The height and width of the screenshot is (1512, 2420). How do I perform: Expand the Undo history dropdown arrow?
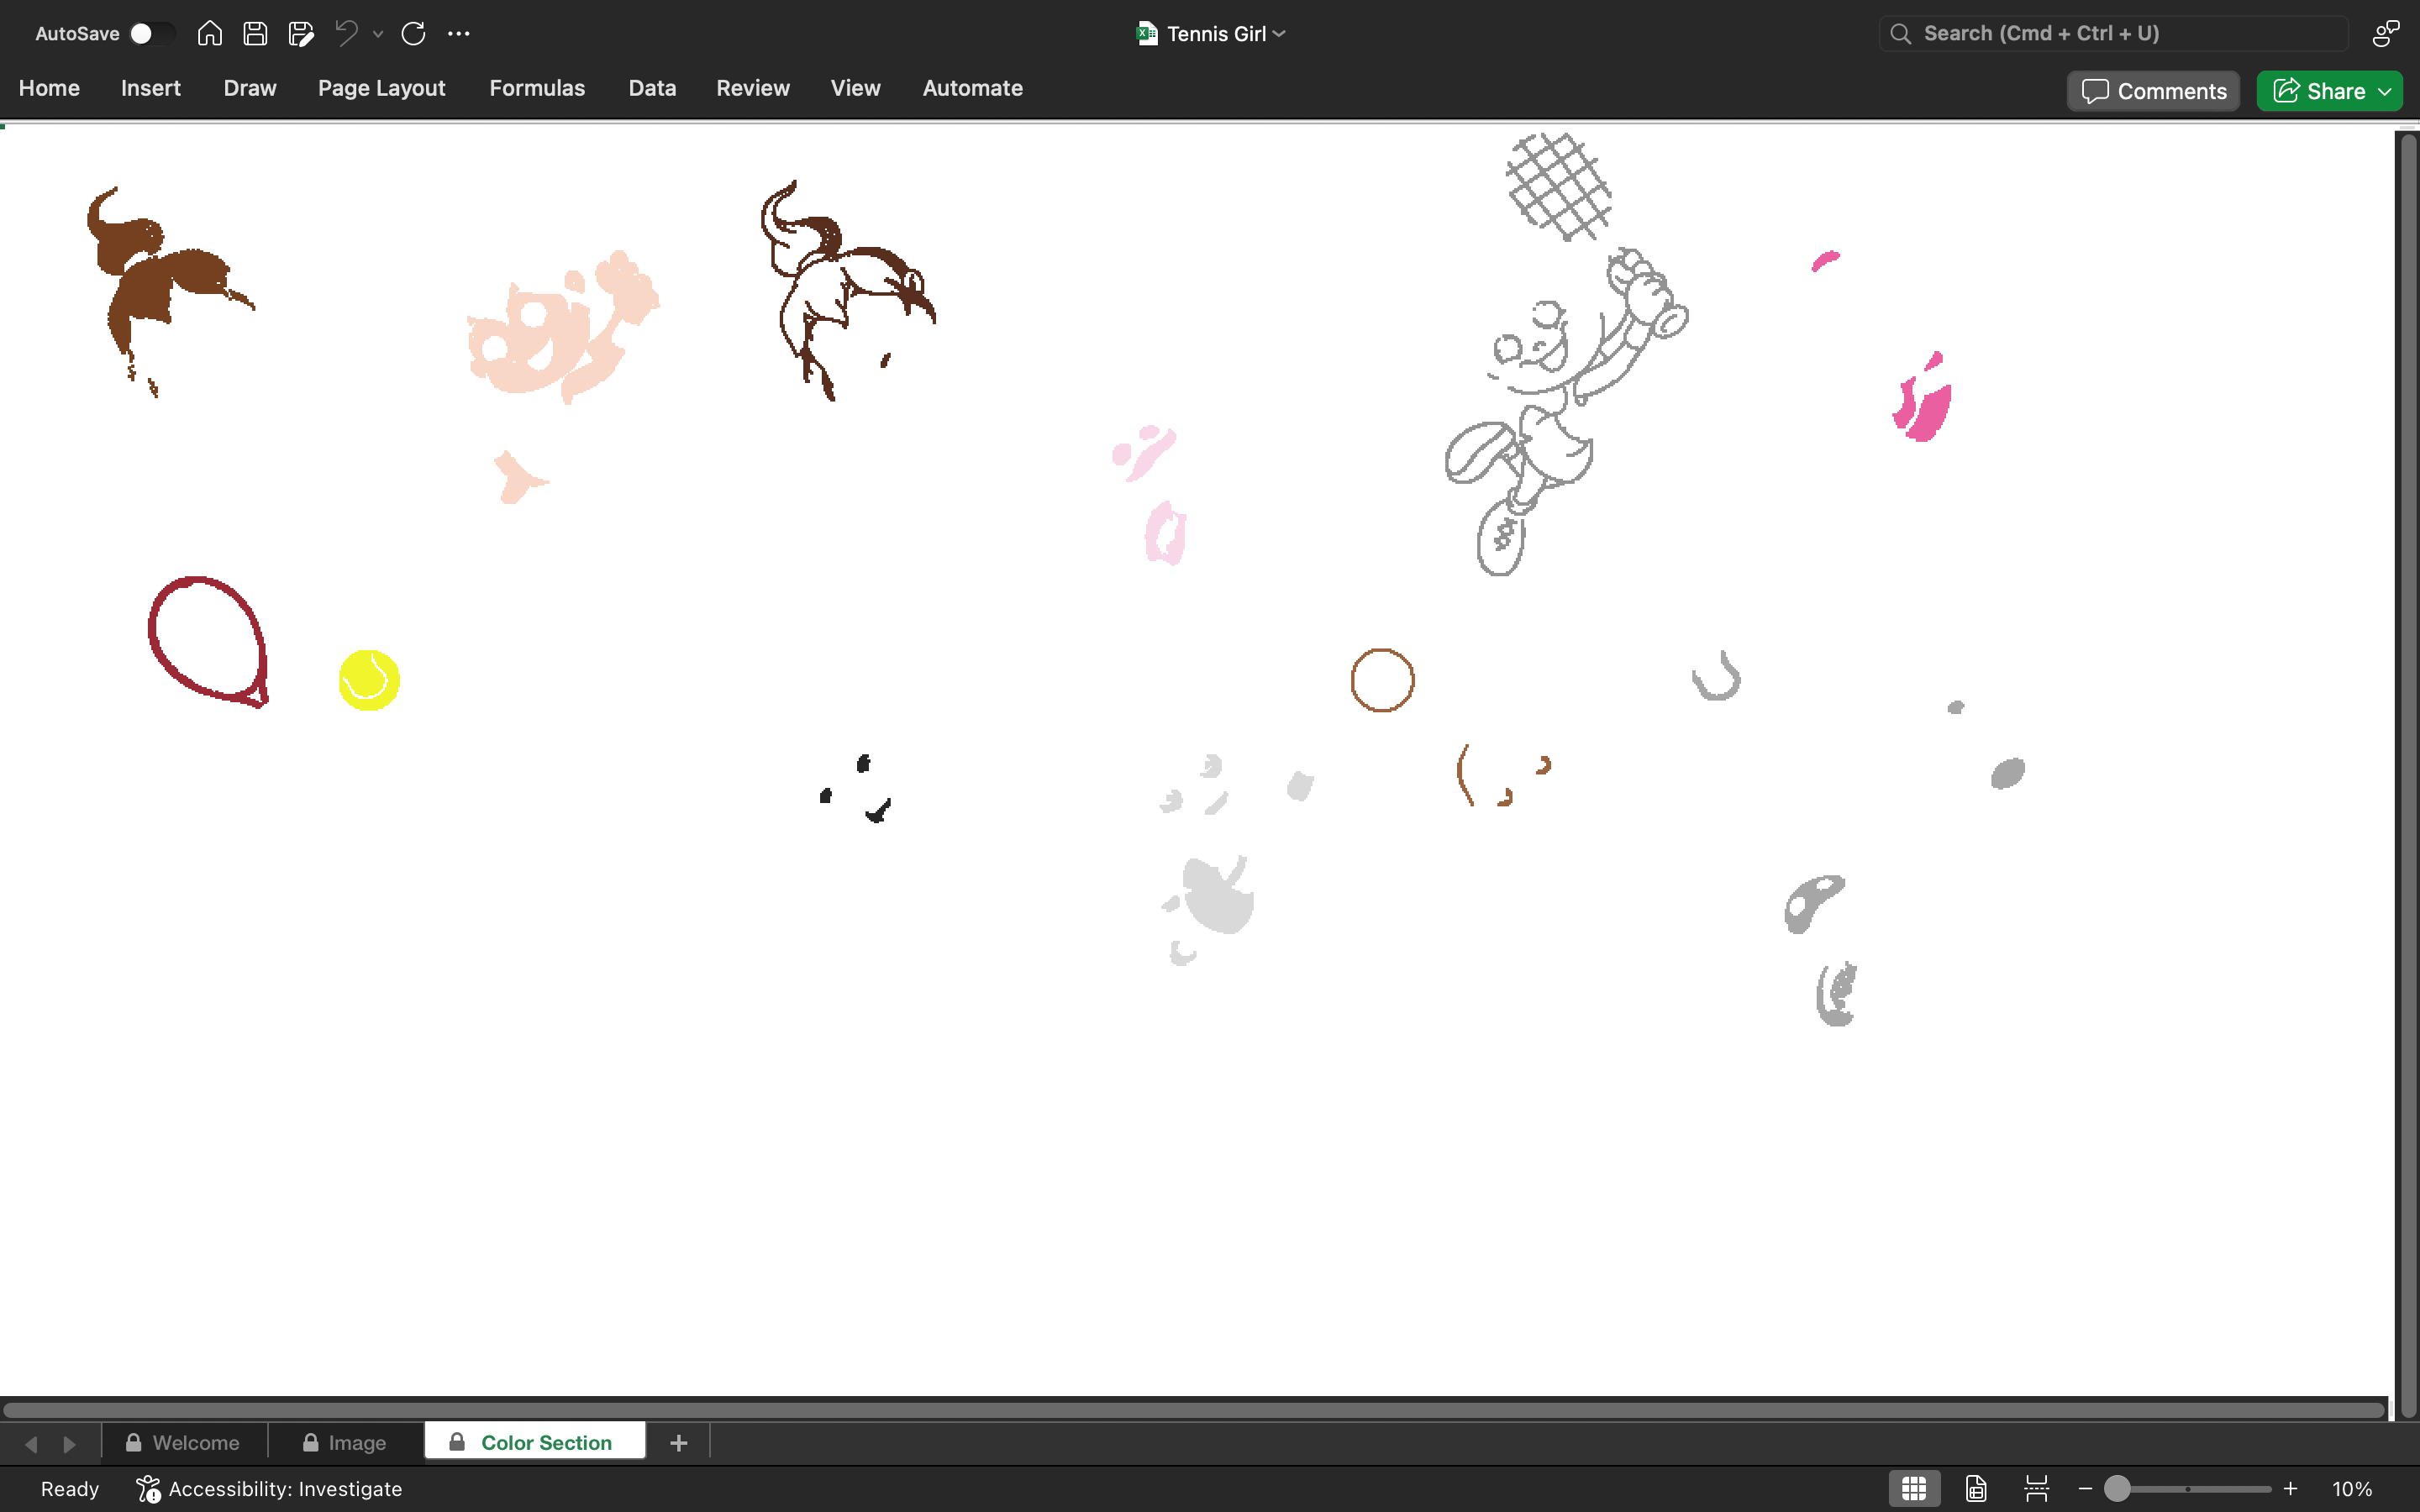click(378, 34)
